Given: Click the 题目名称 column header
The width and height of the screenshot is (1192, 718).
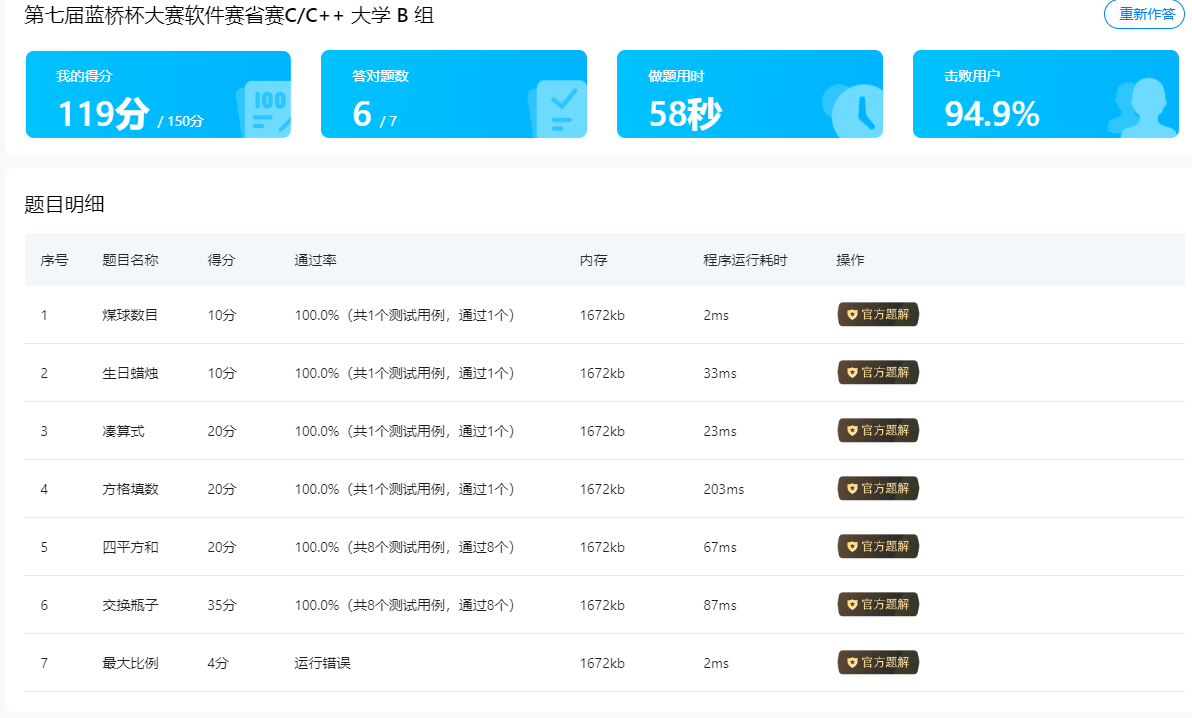Looking at the screenshot, I should point(130,260).
